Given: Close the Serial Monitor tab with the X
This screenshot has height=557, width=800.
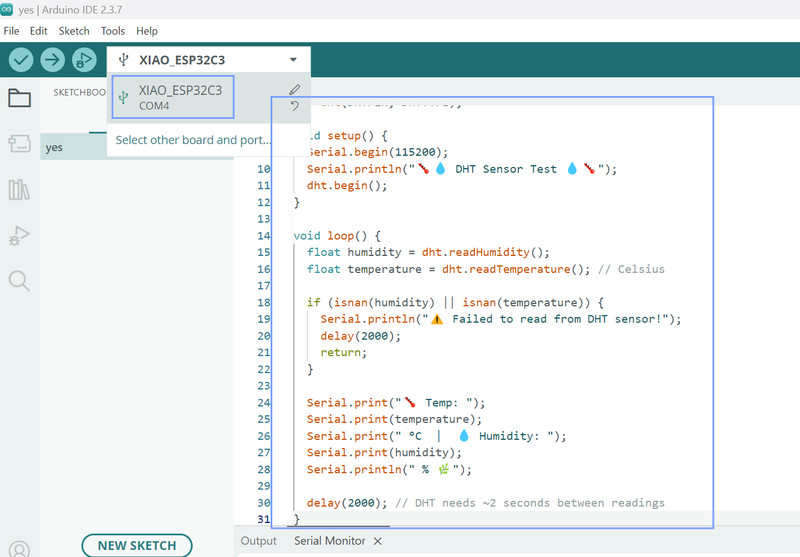Looking at the screenshot, I should tap(378, 541).
